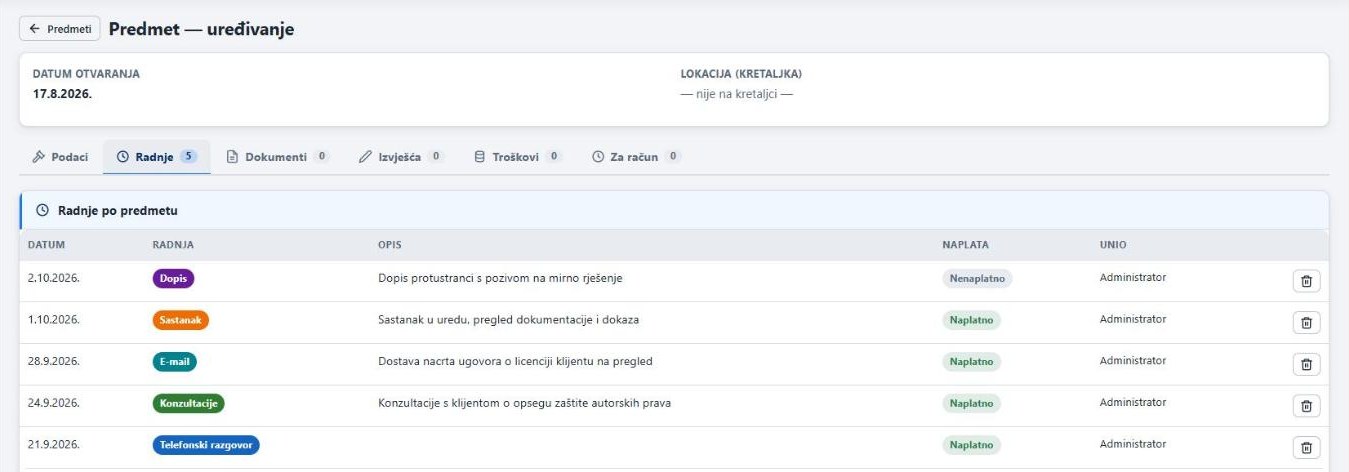1349x472 pixels.
Task: Click trash icon on Telefonski razgovor row
Action: coord(1306,447)
